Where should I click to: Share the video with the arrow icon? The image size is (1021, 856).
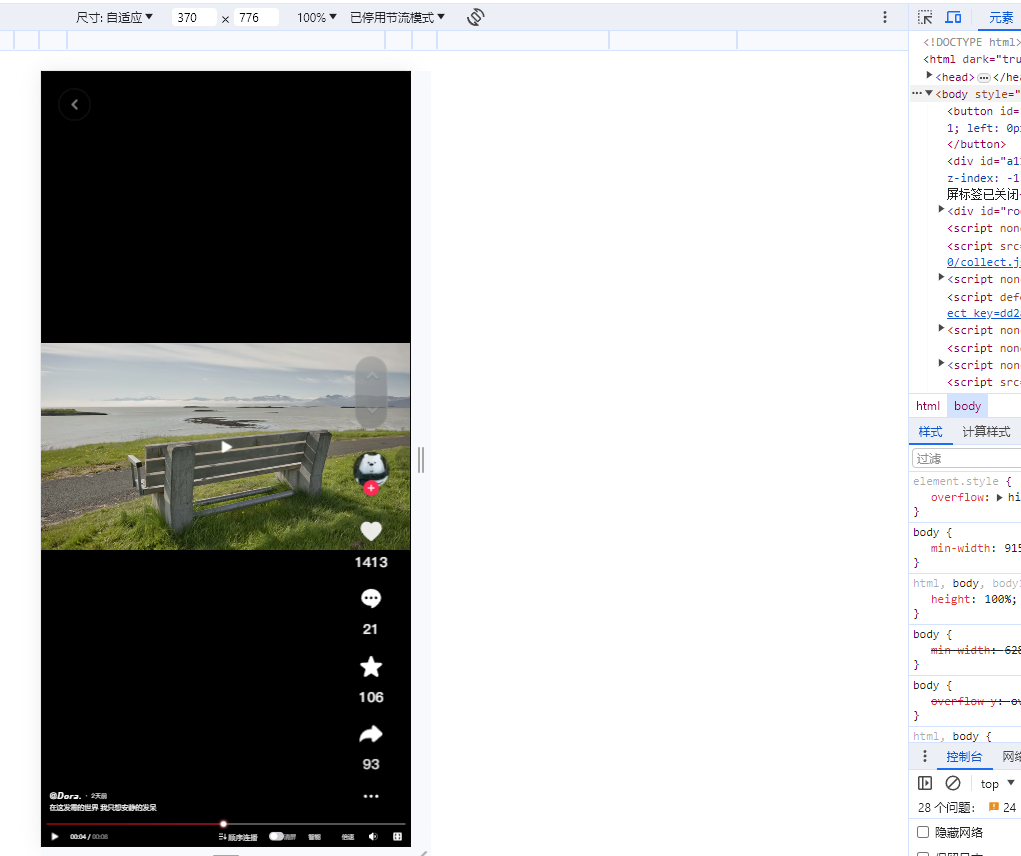(371, 735)
